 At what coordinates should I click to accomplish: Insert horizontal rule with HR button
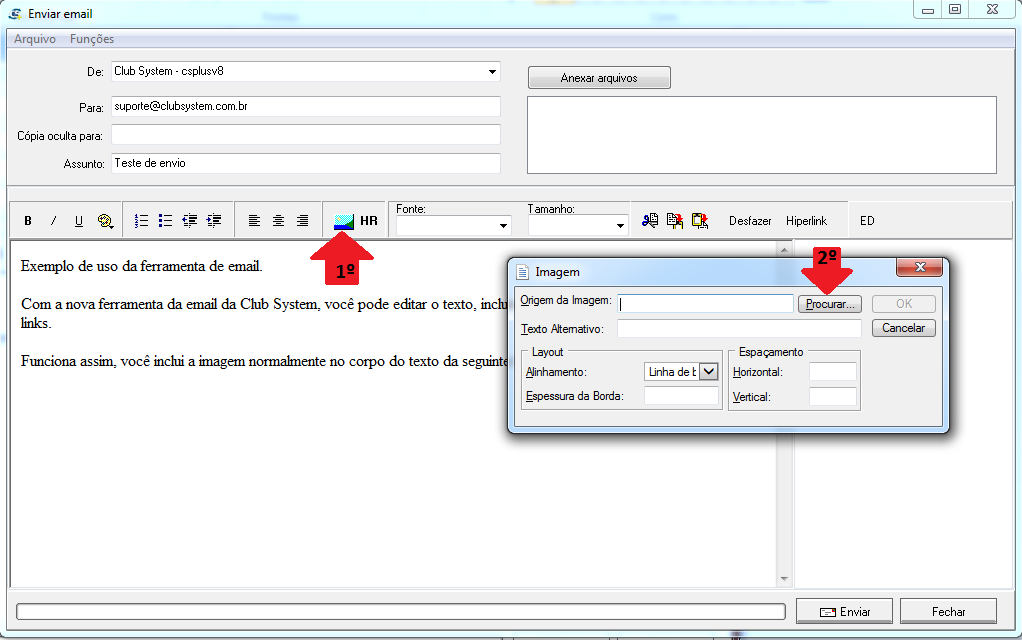coord(369,221)
